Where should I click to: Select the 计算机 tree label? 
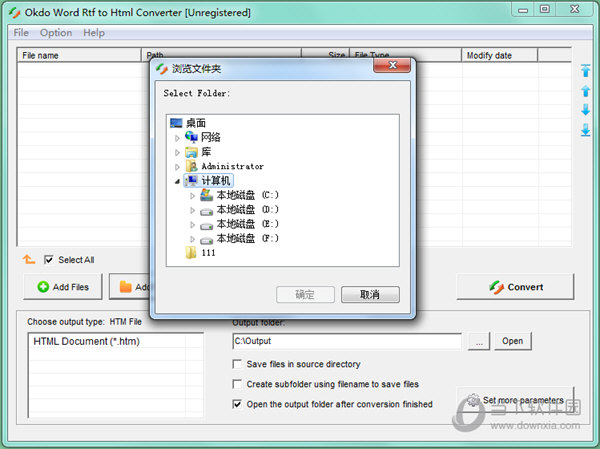216,180
